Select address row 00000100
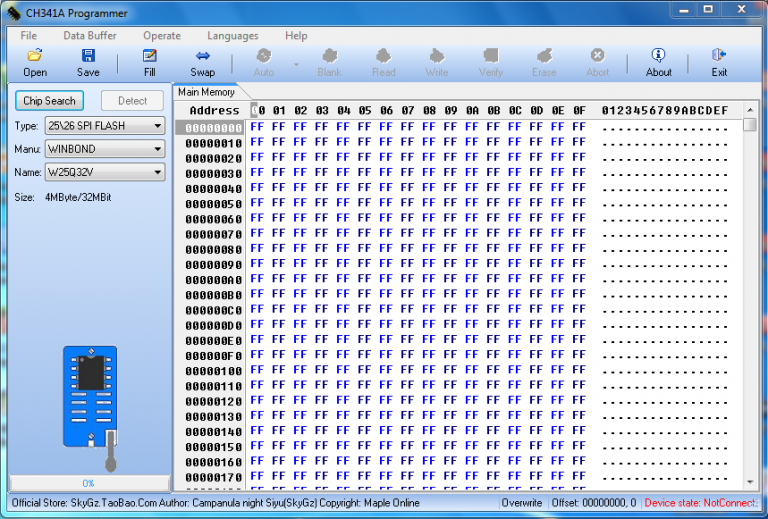 [214, 371]
